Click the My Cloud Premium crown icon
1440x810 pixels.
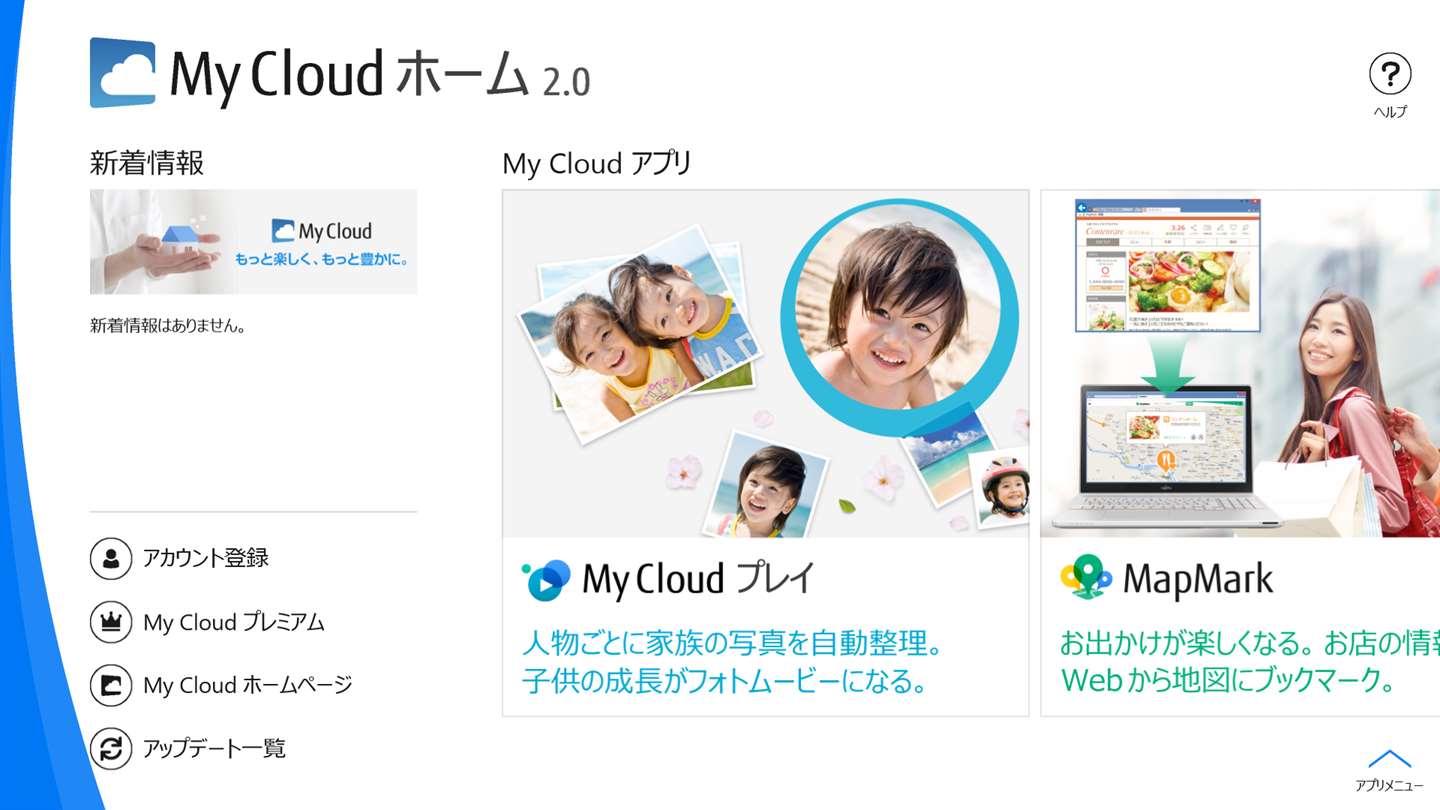point(111,622)
